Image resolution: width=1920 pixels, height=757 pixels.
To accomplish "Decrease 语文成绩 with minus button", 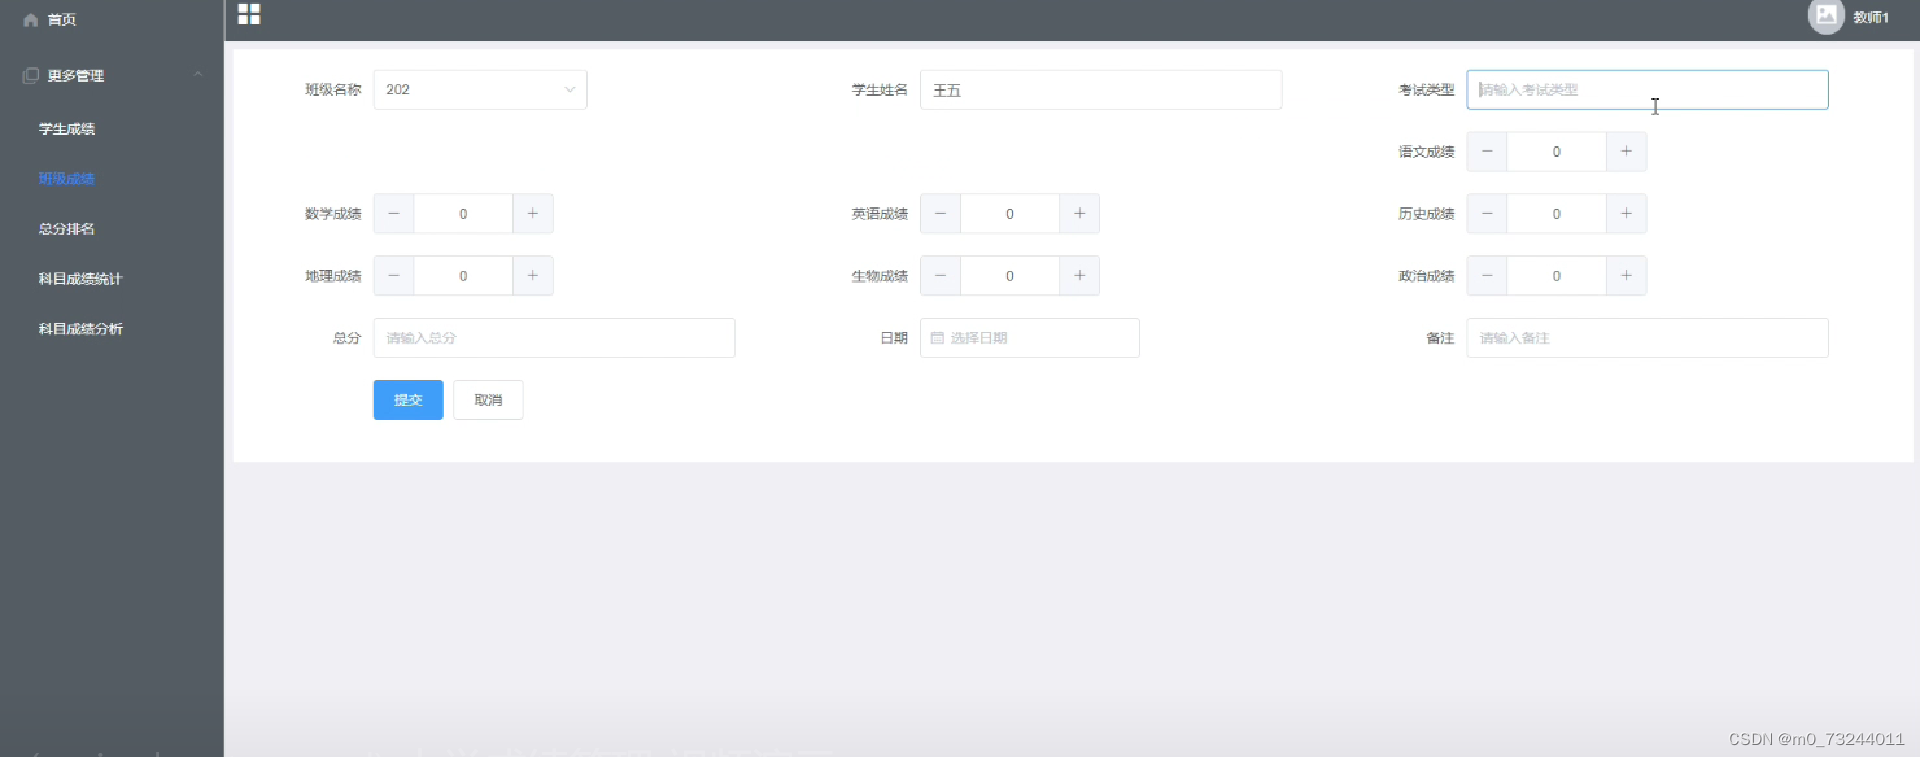I will tap(1487, 152).
